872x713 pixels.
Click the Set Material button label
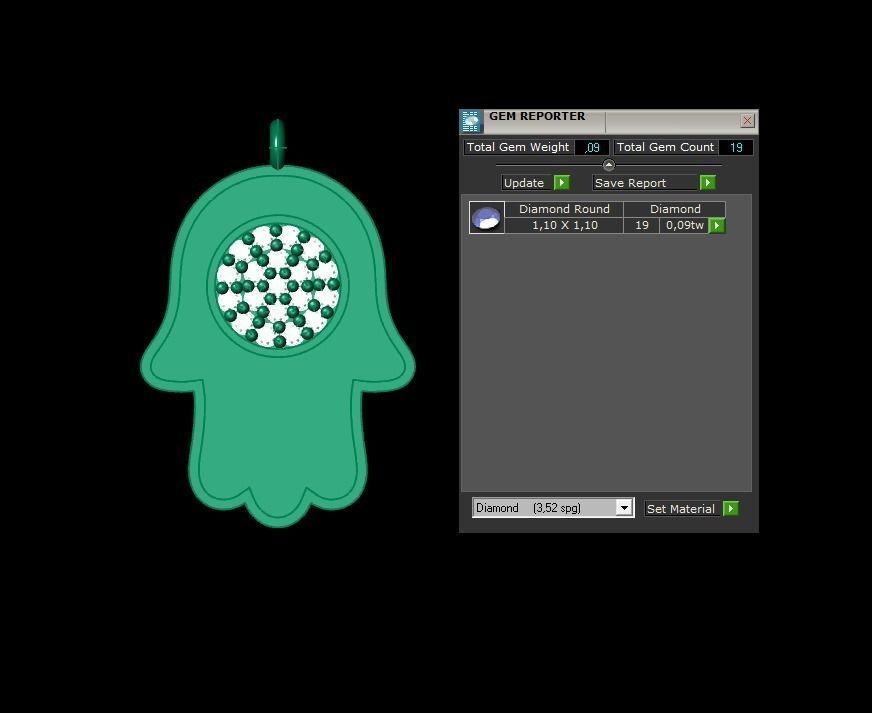(x=682, y=509)
